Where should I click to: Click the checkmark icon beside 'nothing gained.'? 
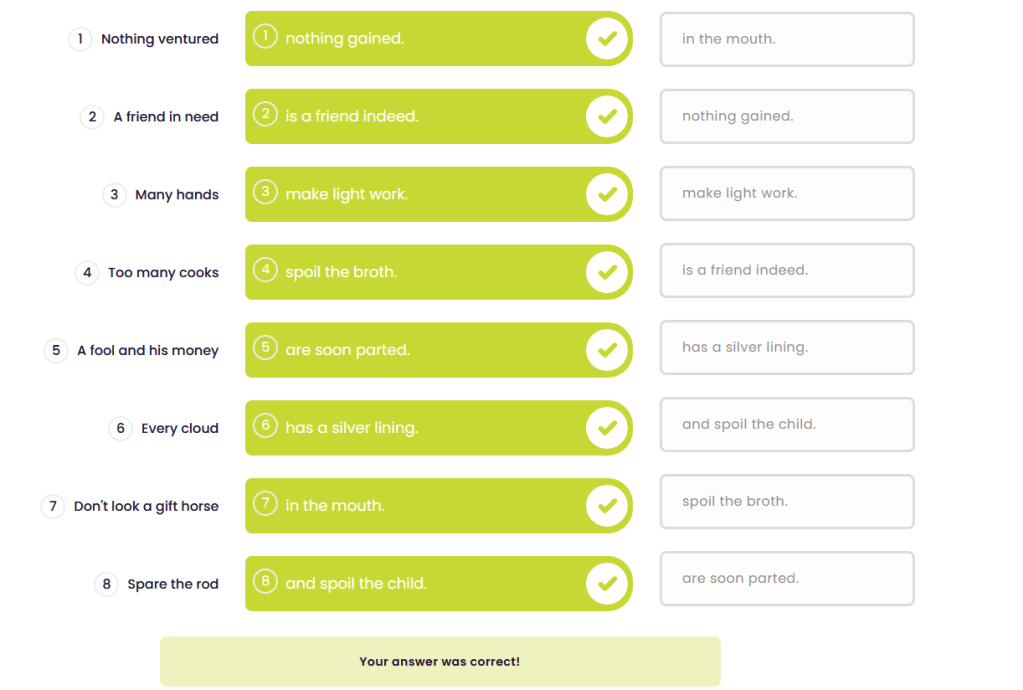pyautogui.click(x=606, y=39)
